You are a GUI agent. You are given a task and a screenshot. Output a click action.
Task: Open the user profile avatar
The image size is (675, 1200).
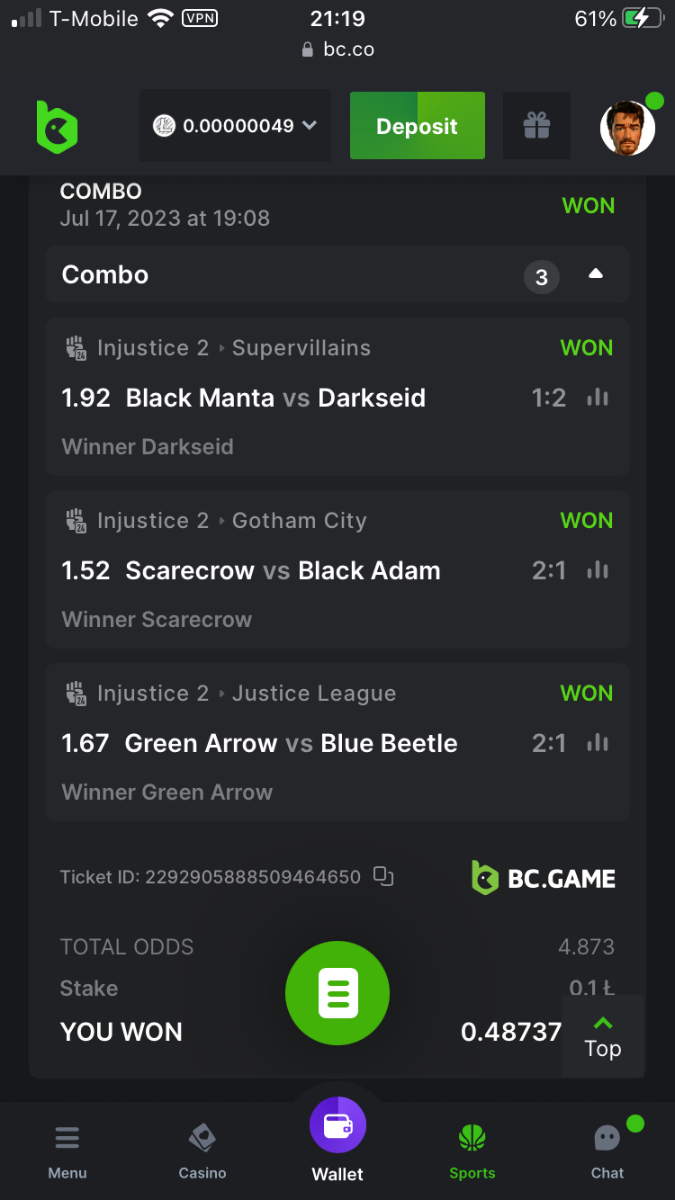[x=628, y=128]
